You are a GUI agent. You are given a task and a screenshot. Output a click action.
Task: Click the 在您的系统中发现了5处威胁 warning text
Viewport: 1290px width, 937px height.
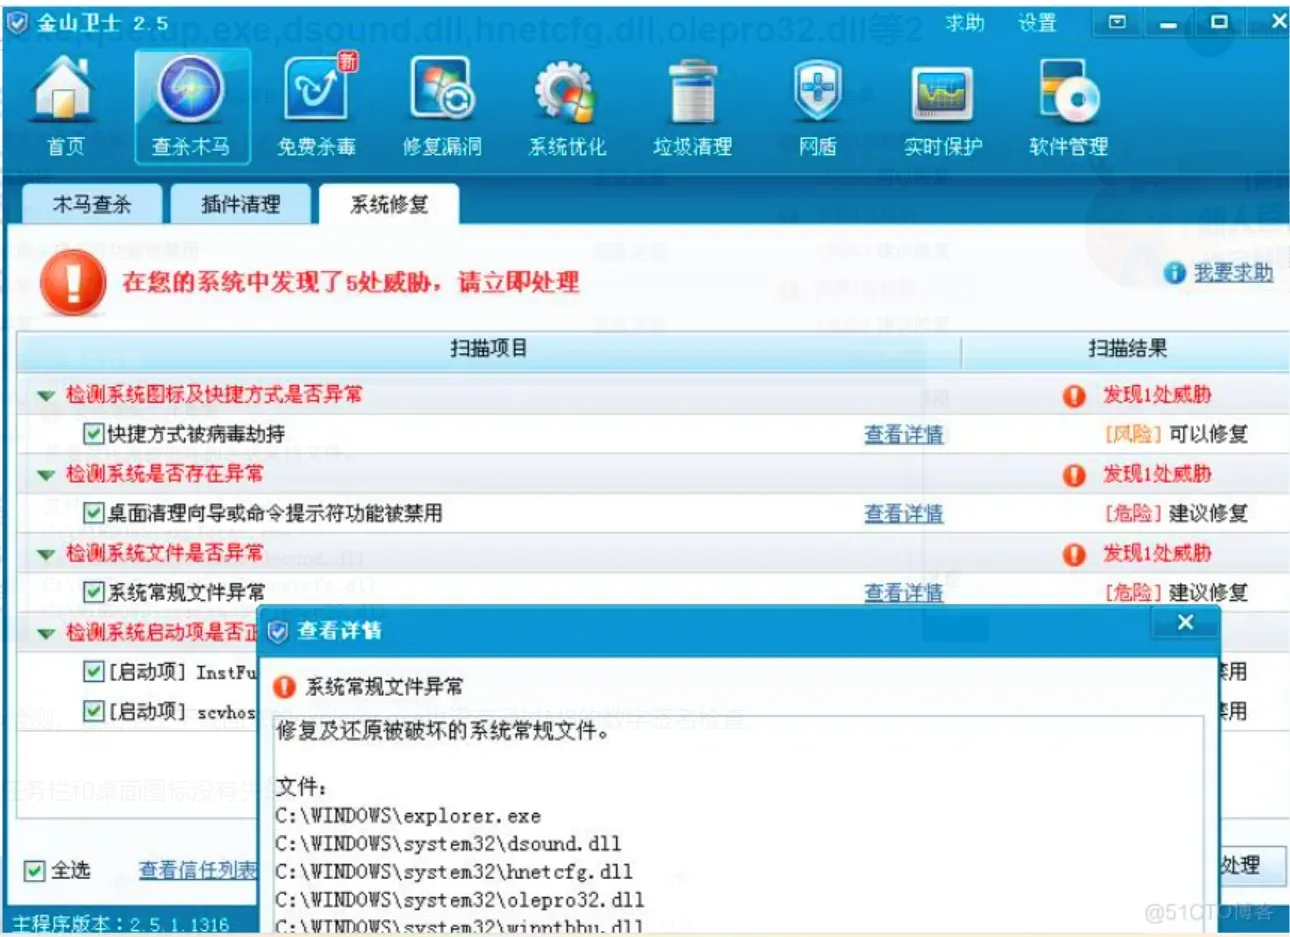[x=351, y=283]
